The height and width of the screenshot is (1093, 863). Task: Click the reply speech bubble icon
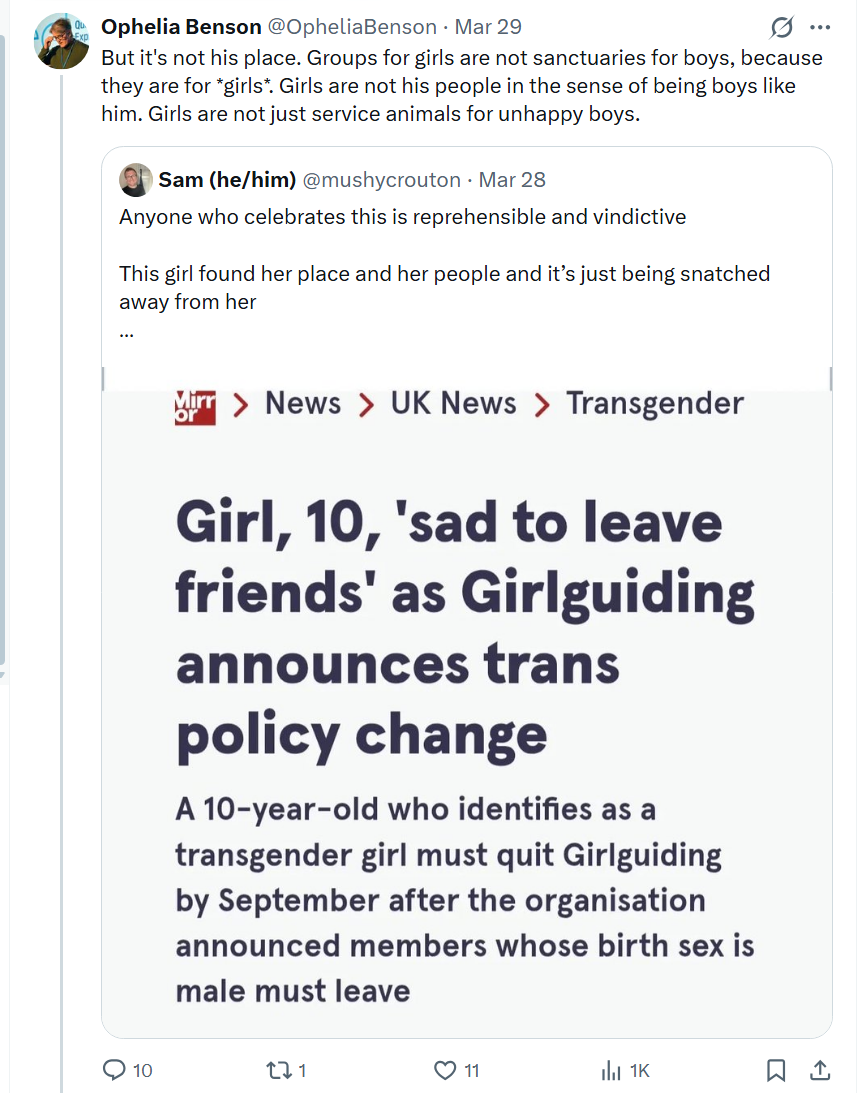coord(116,1070)
